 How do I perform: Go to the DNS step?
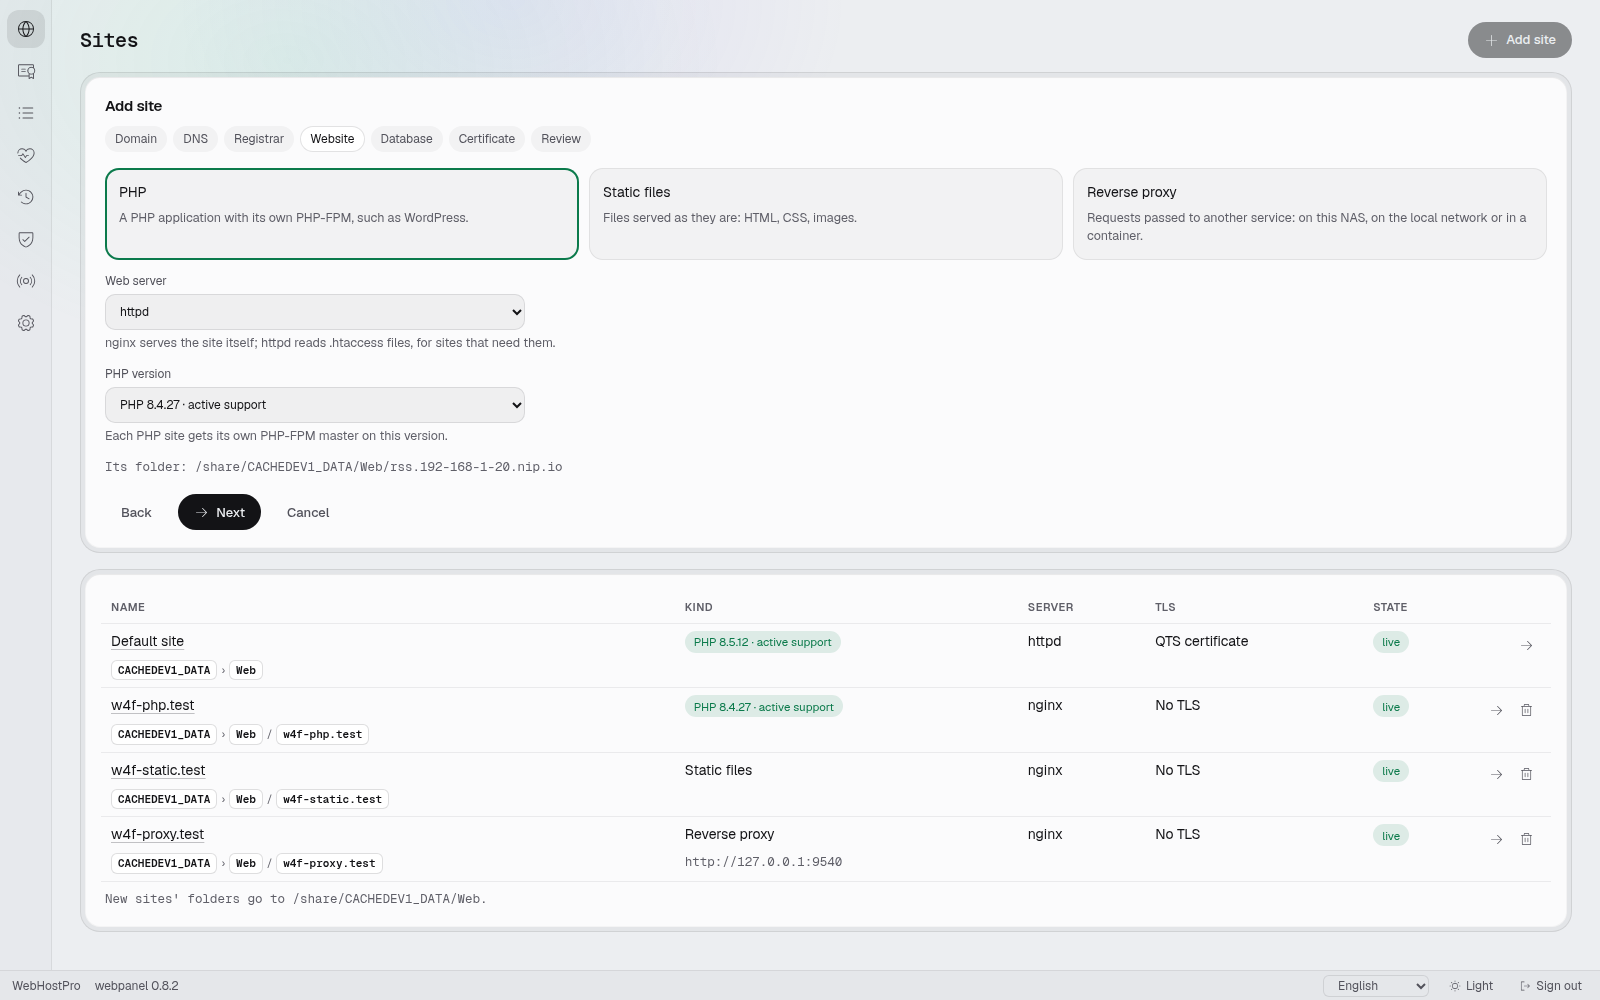(196, 139)
